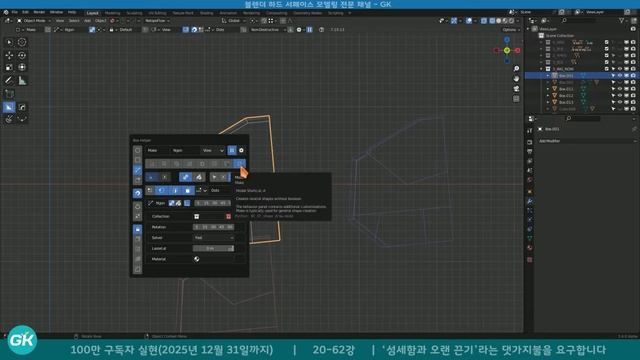Select the Transform tool in toolbar
The image size is (640, 360).
pos(22,67)
